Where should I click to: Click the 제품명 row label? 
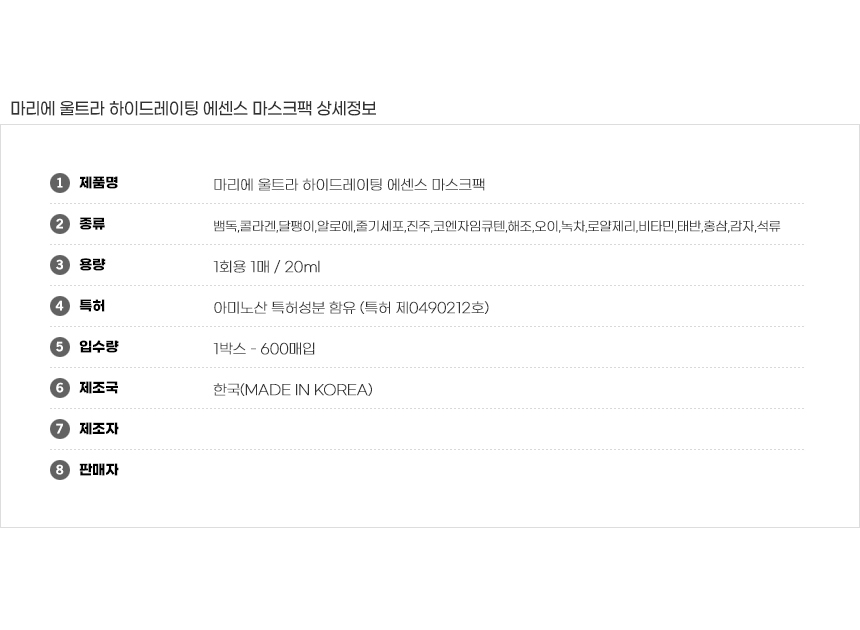pos(98,183)
